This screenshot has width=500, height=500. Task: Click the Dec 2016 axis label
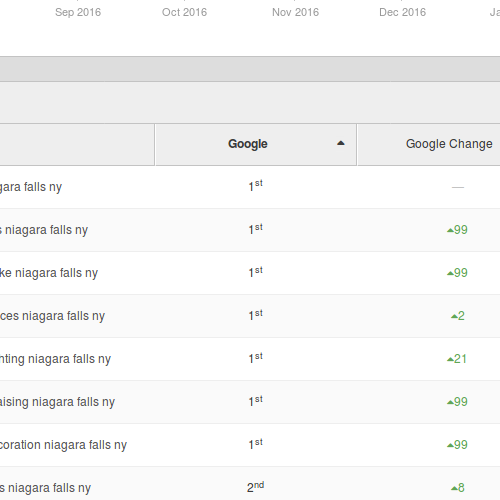[x=403, y=12]
